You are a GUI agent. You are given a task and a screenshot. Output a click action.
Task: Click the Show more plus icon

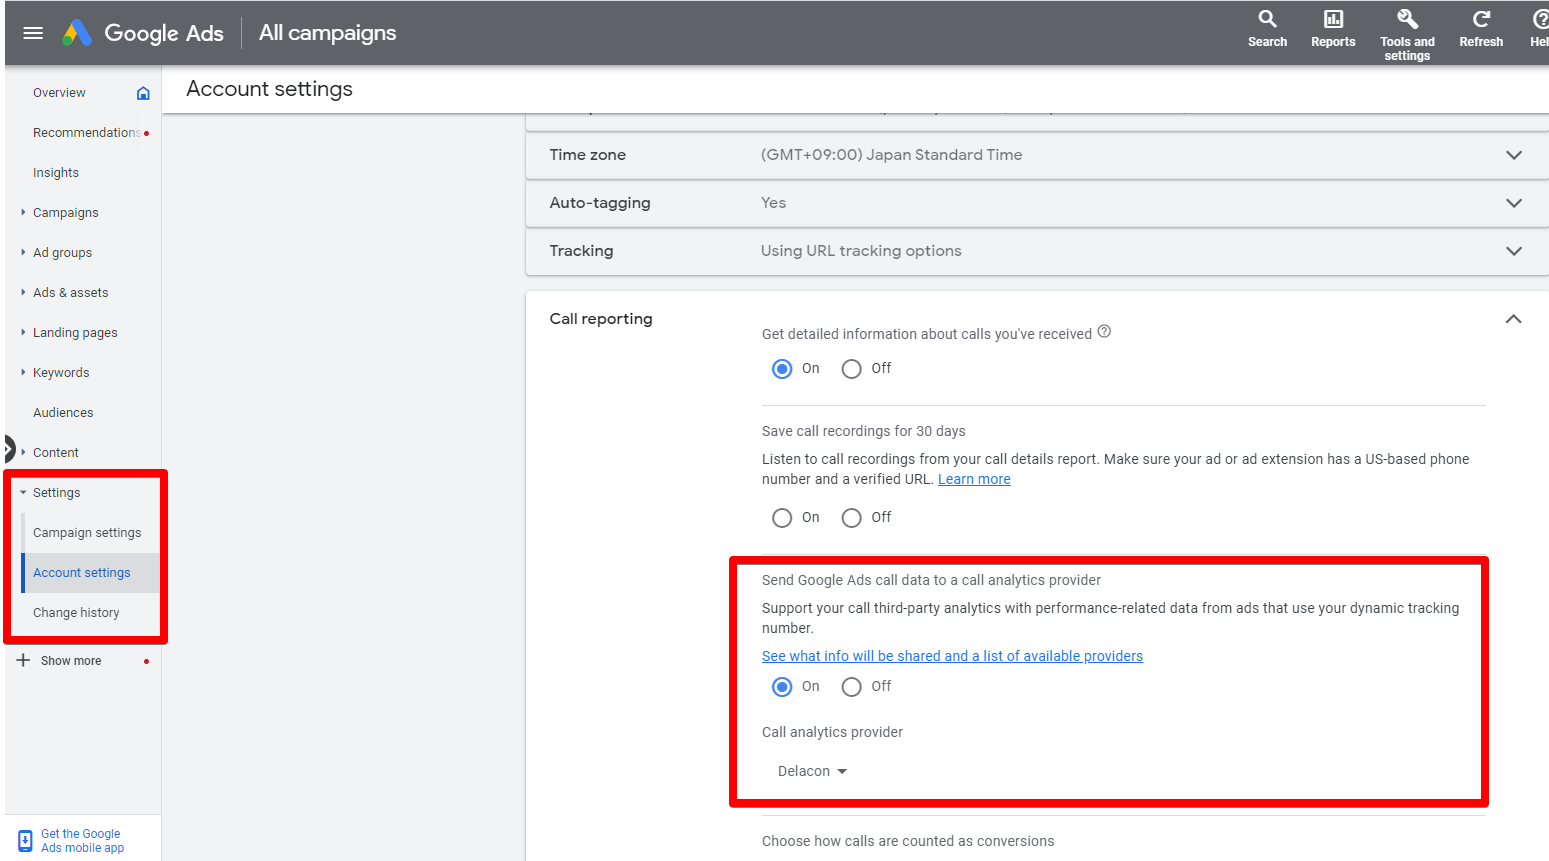click(23, 660)
